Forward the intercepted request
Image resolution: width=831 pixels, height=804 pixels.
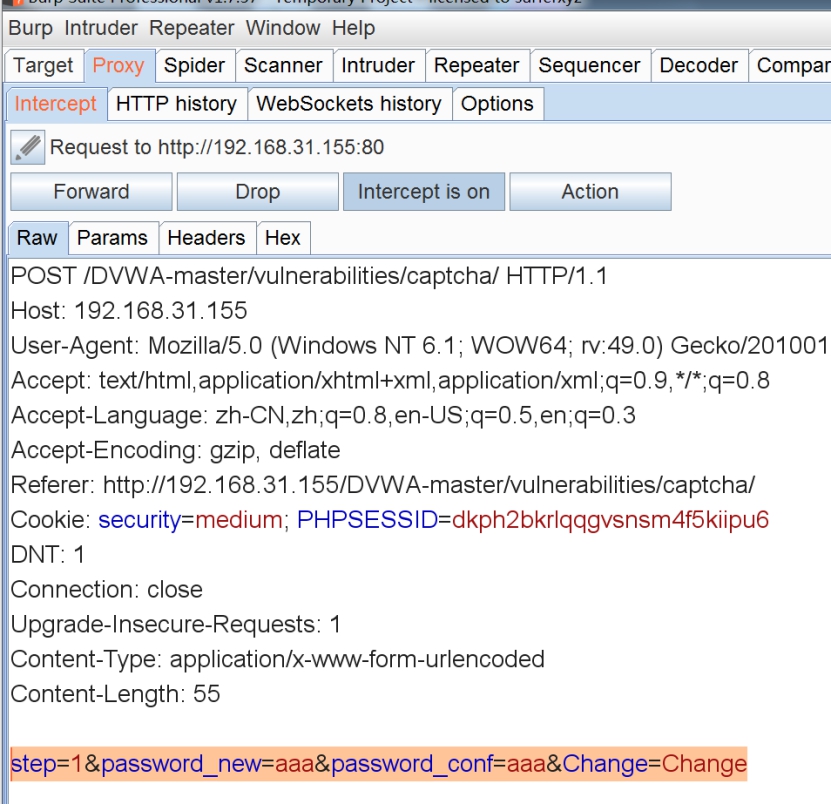coord(91,192)
